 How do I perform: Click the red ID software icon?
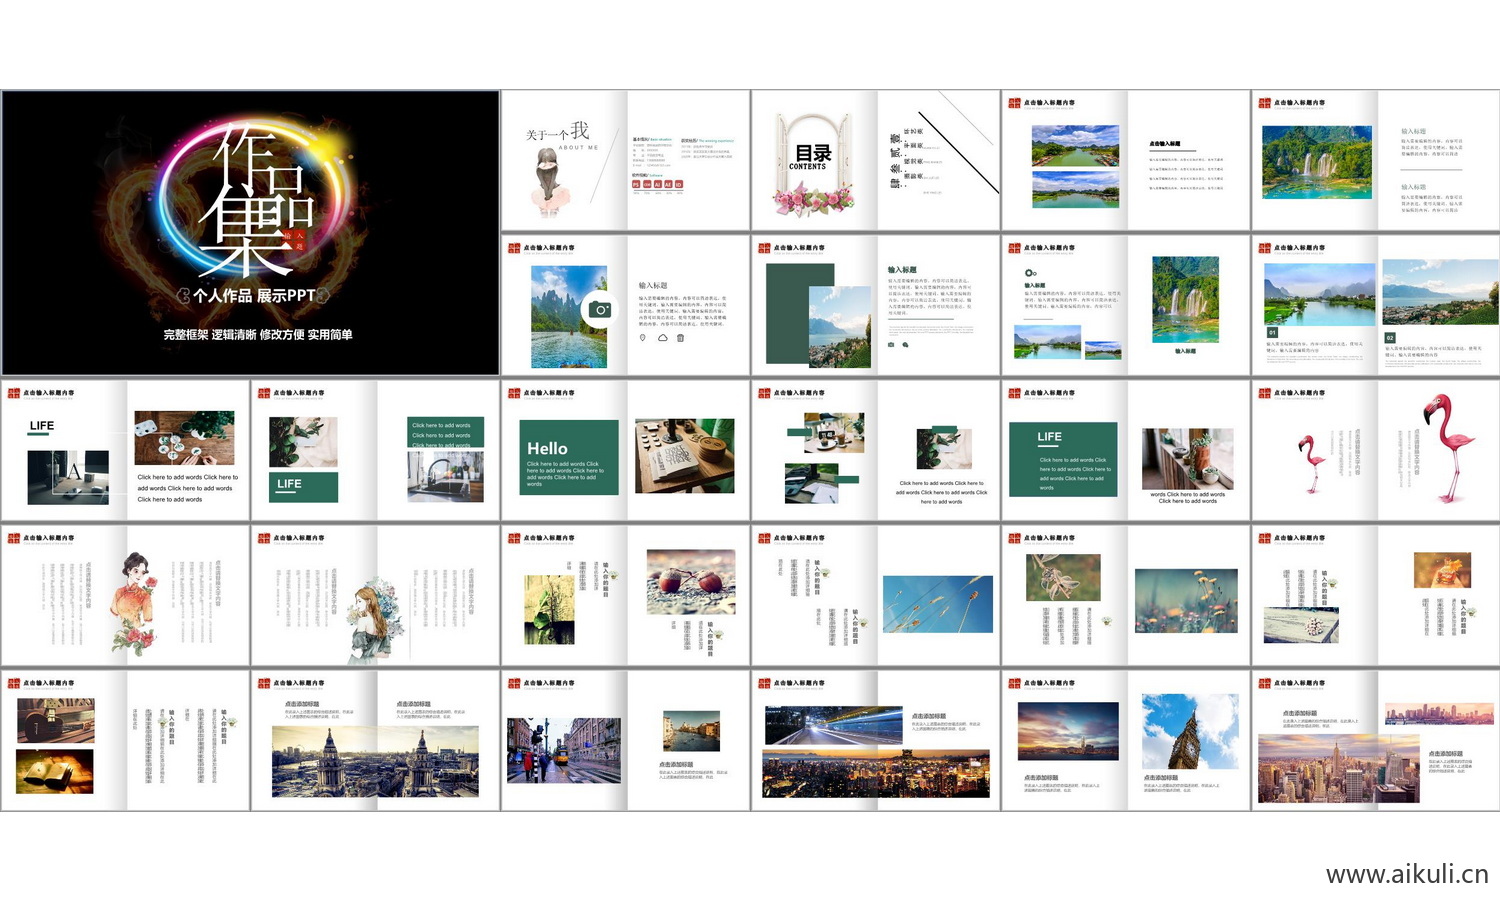pyautogui.click(x=679, y=185)
